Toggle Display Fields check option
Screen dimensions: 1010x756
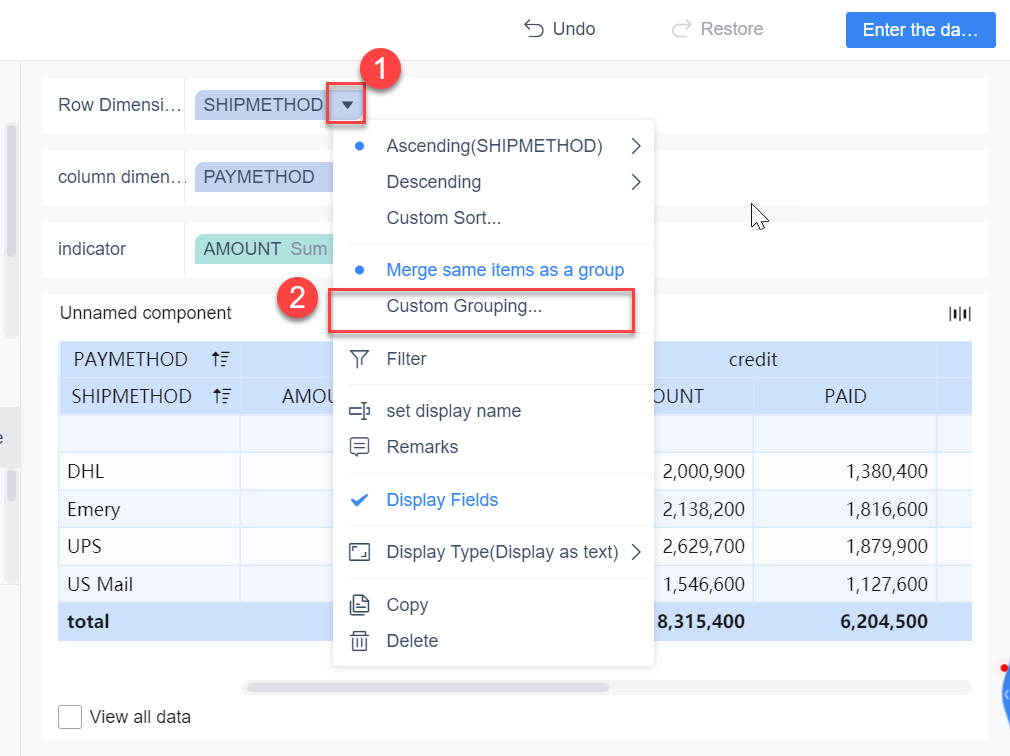click(x=442, y=500)
